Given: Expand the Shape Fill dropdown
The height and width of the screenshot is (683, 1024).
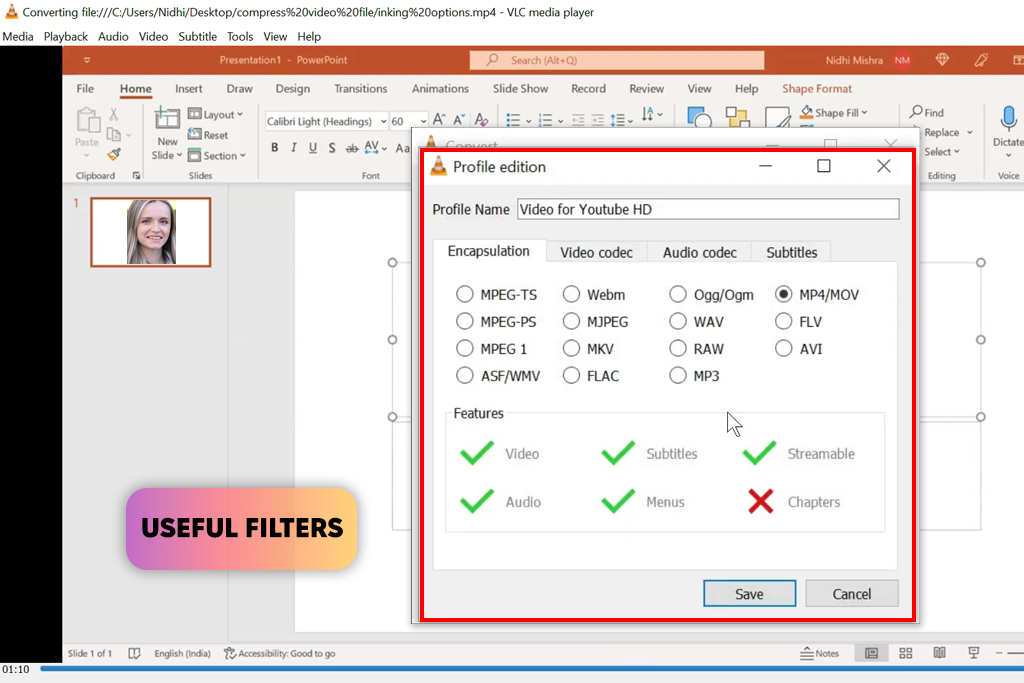Looking at the screenshot, I should tap(864, 113).
